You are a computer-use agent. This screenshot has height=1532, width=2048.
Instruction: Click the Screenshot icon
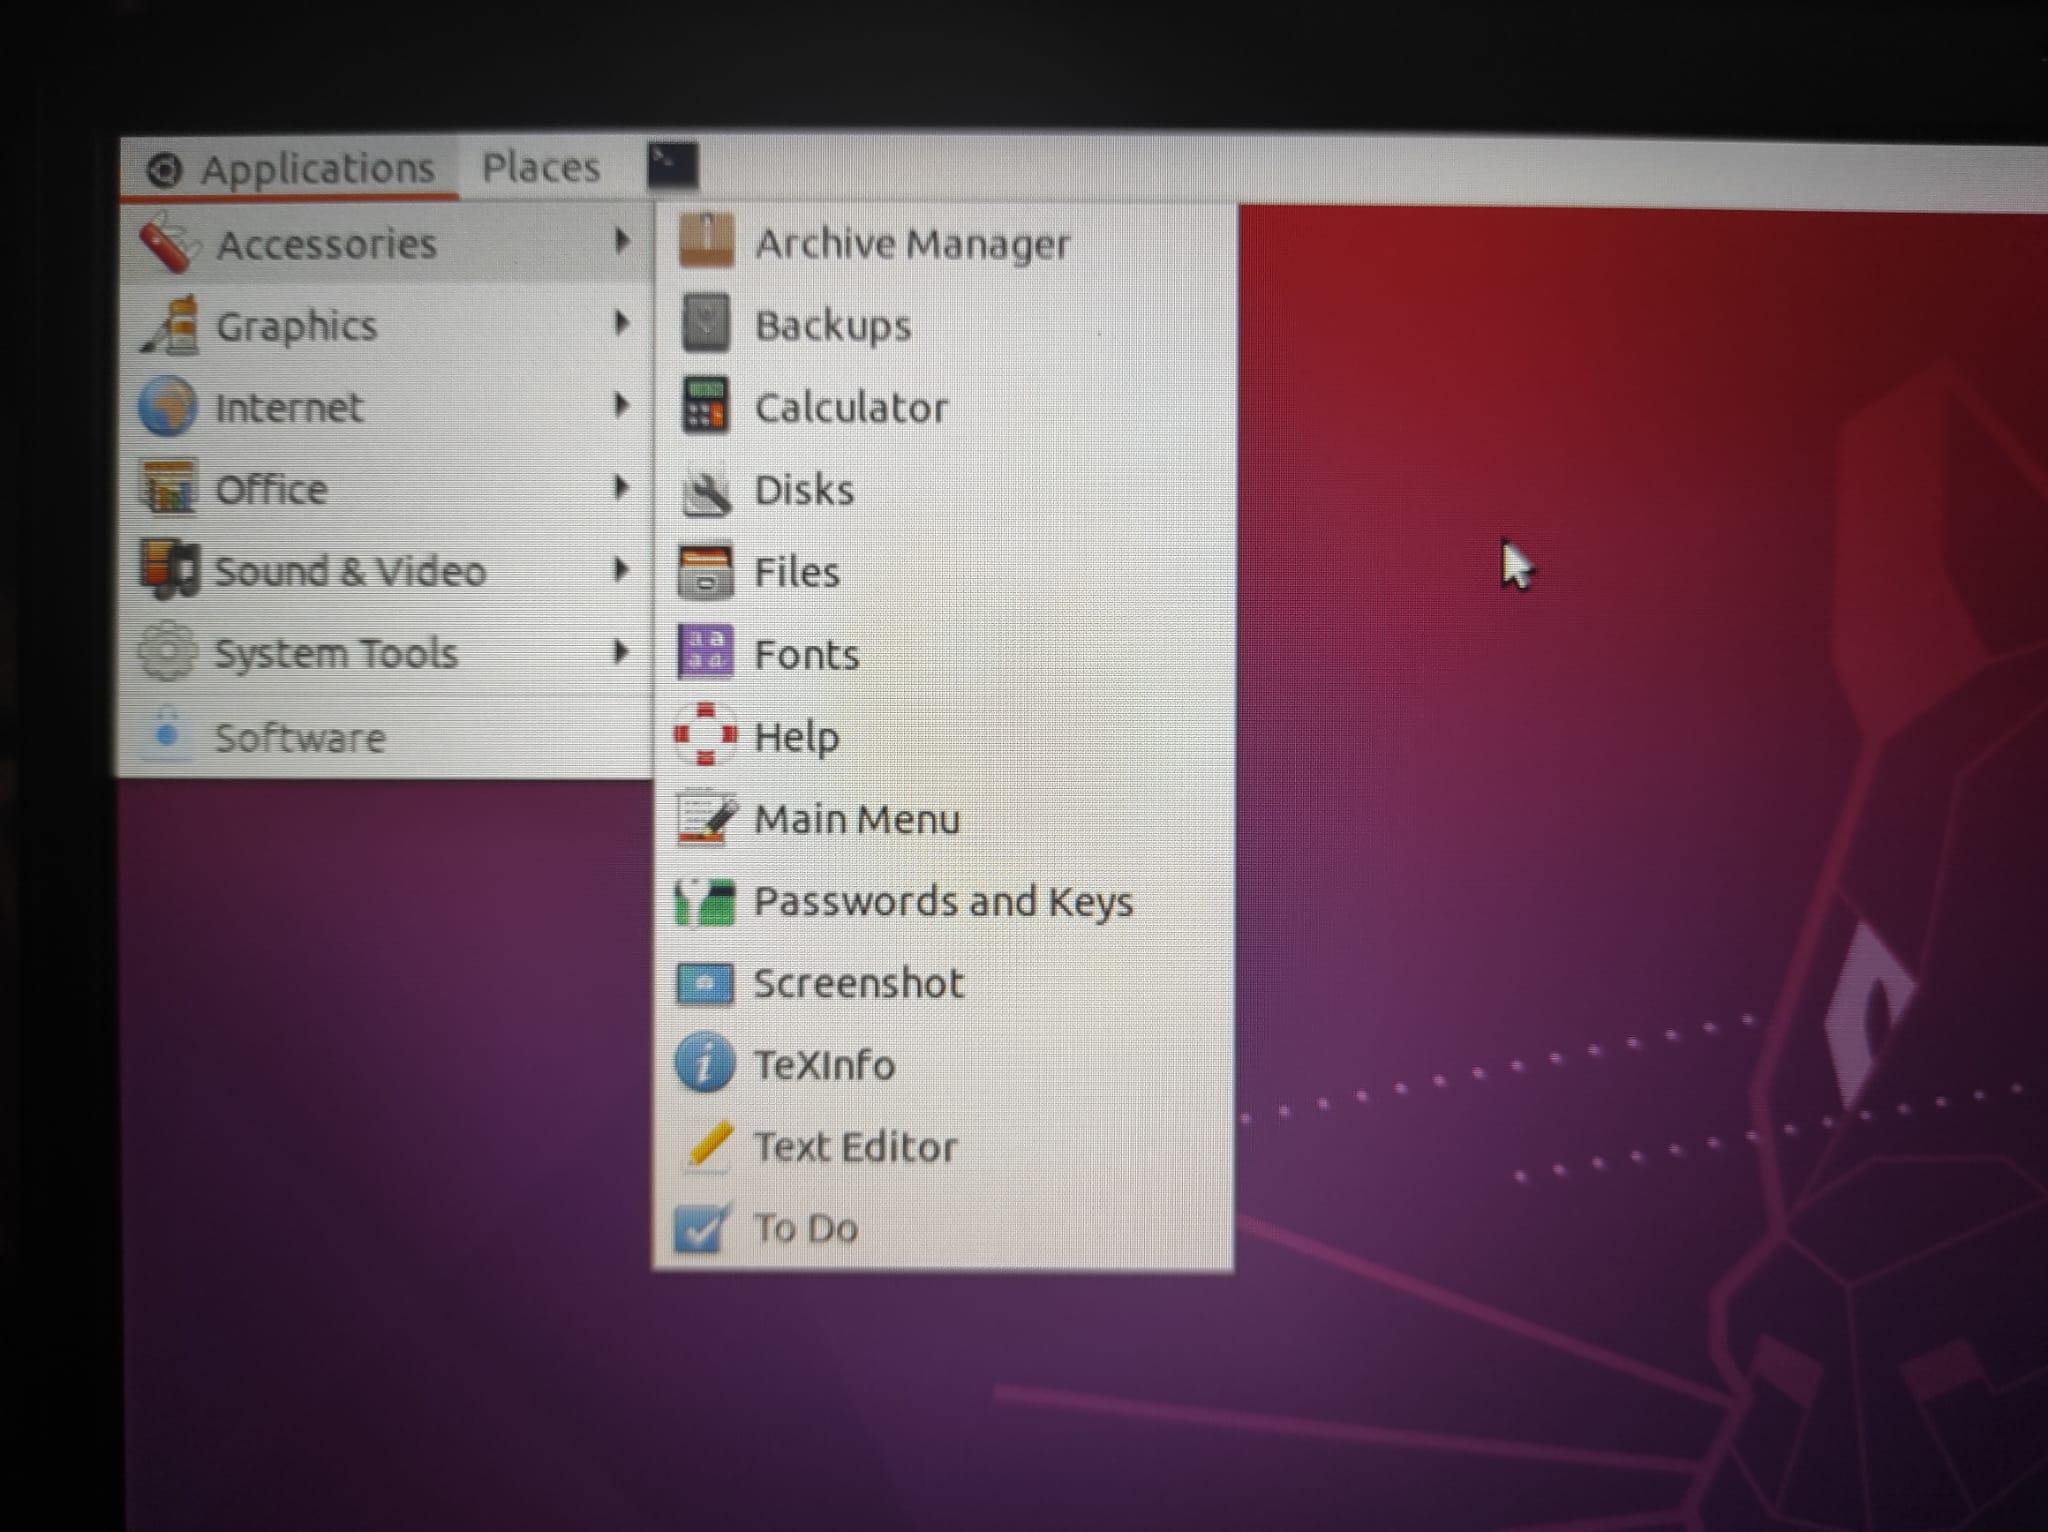coord(705,984)
